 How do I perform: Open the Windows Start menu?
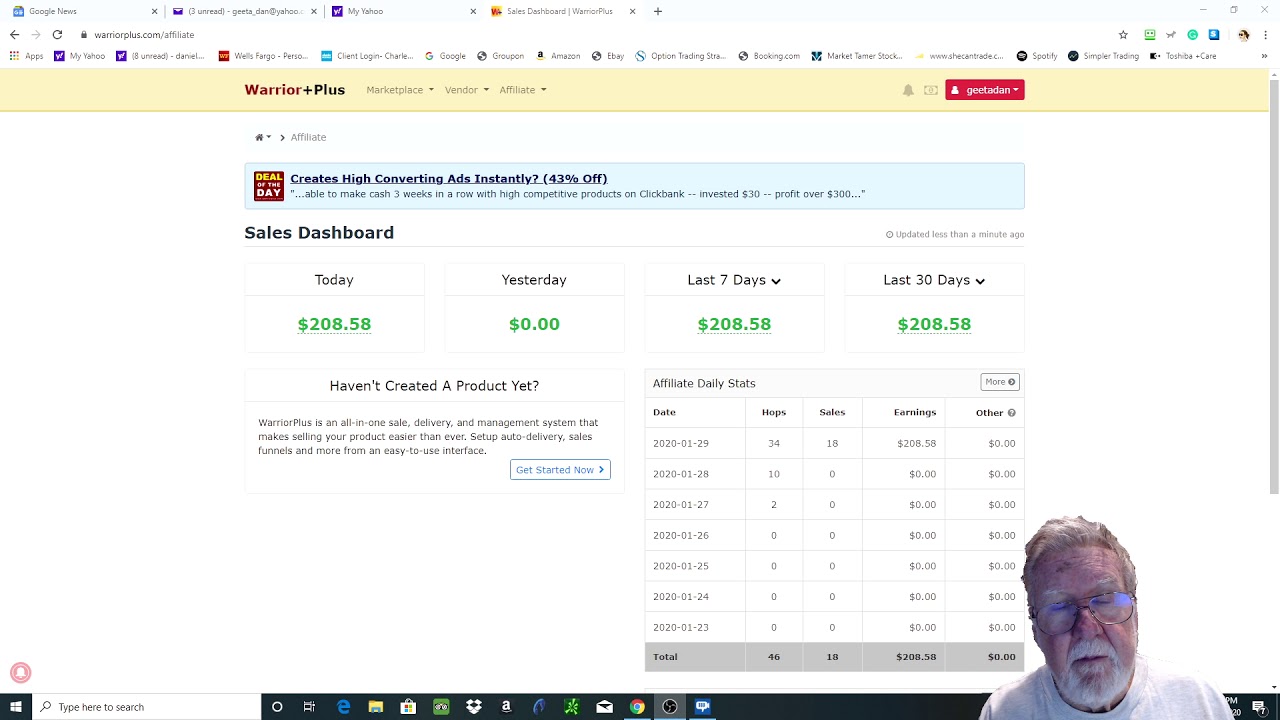click(16, 707)
